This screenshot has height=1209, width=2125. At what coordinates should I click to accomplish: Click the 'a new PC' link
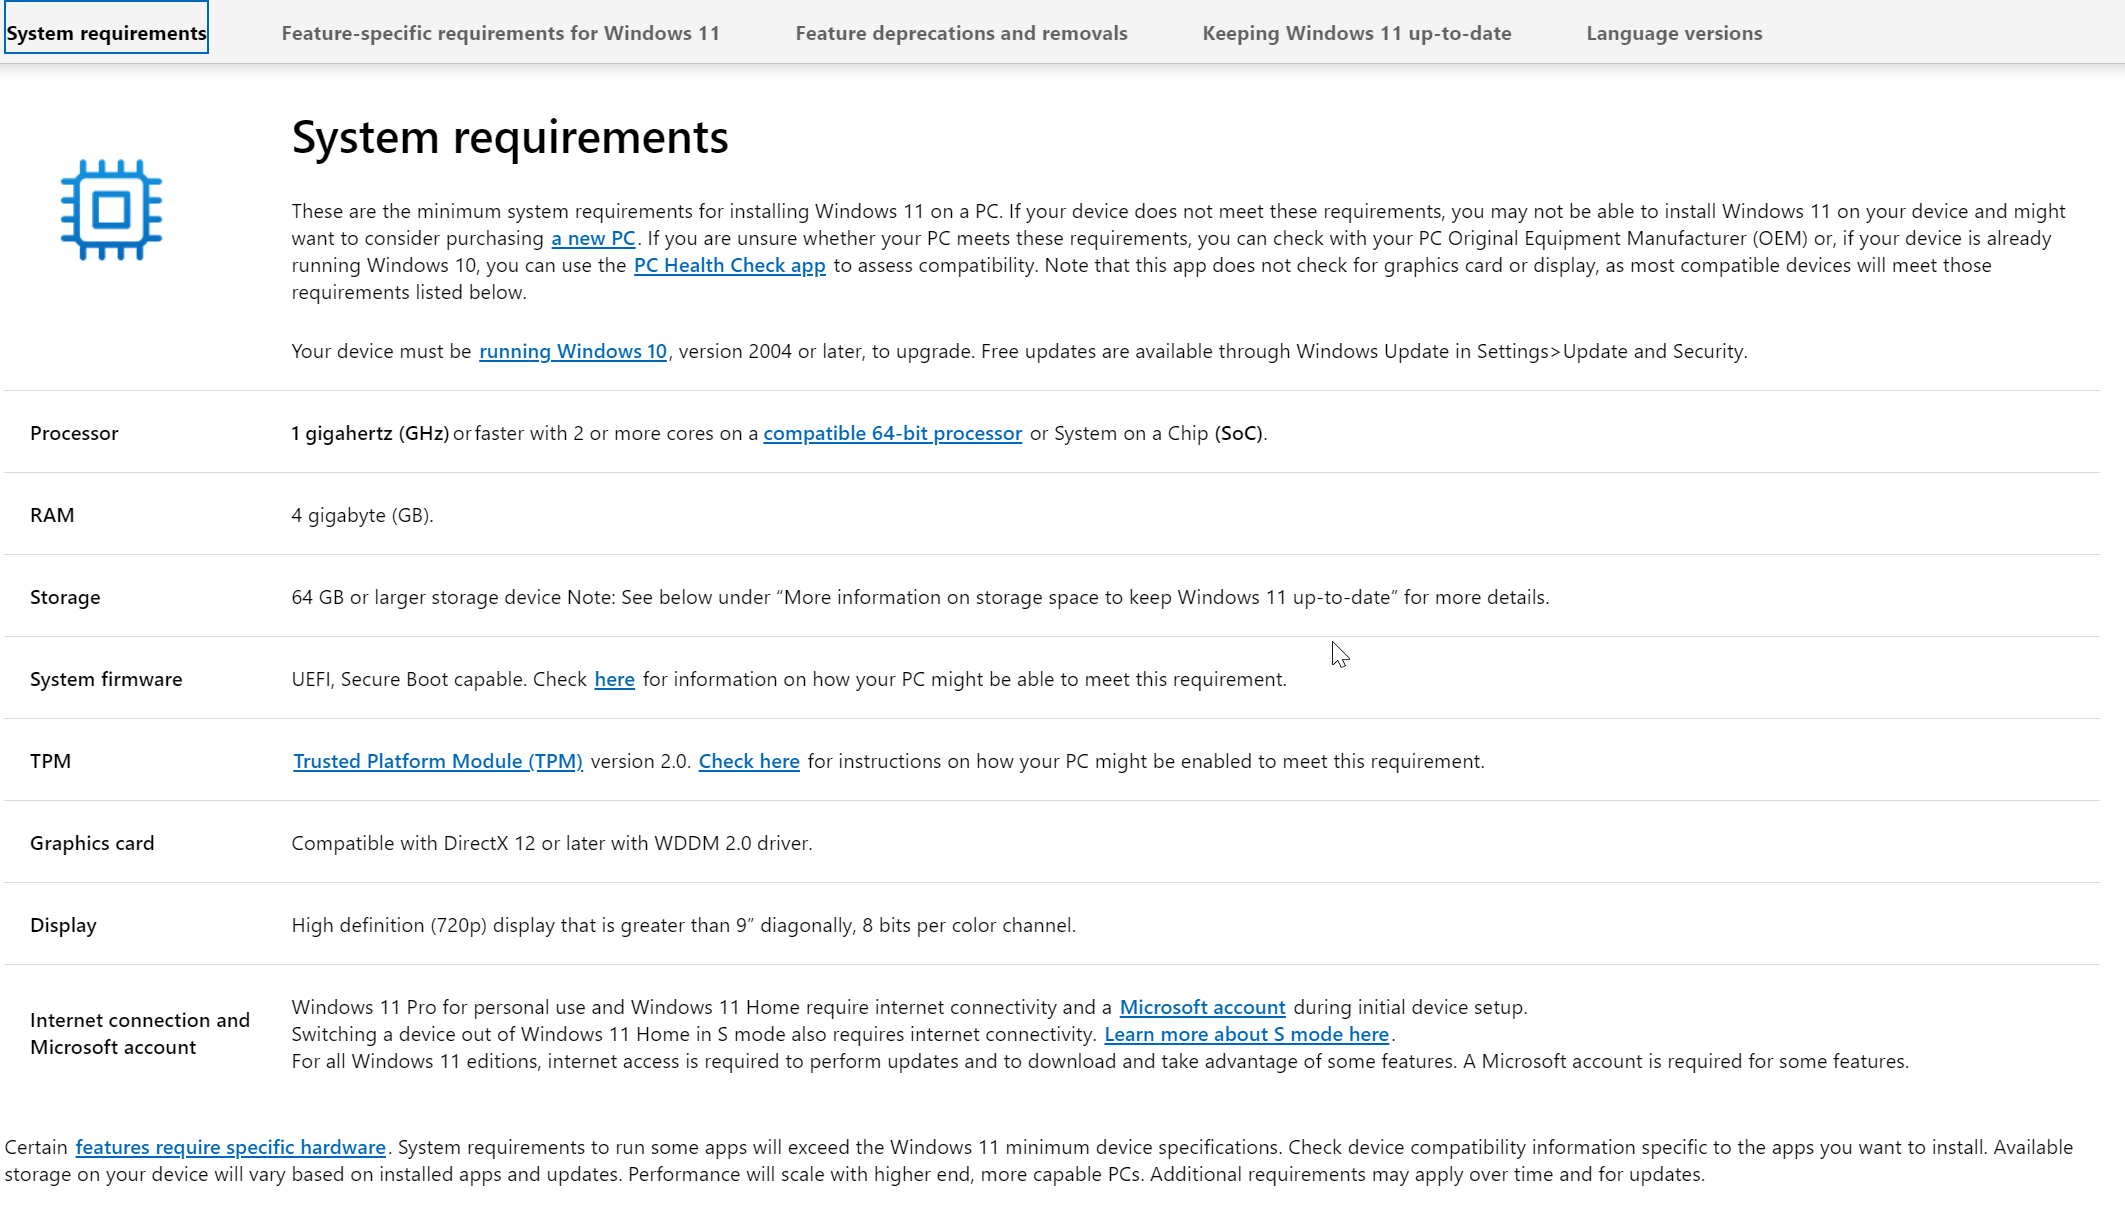tap(593, 239)
